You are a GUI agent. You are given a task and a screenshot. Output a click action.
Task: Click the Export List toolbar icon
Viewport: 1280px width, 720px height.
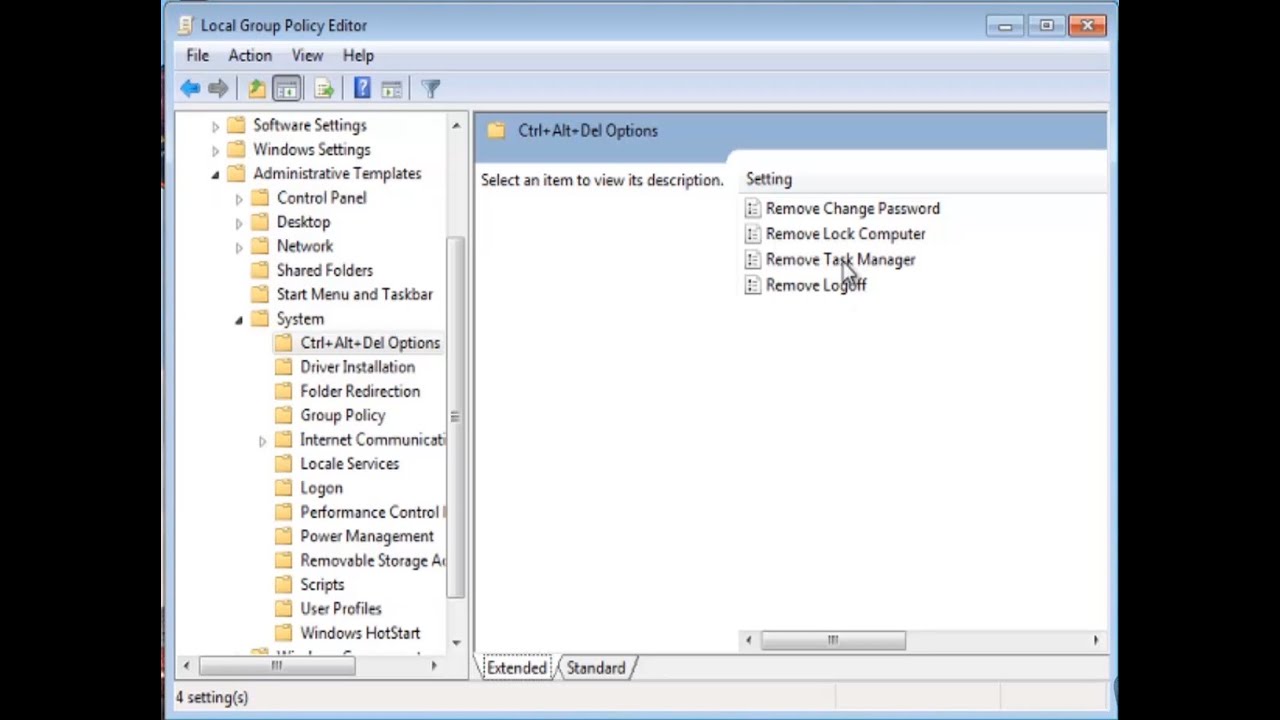point(324,89)
